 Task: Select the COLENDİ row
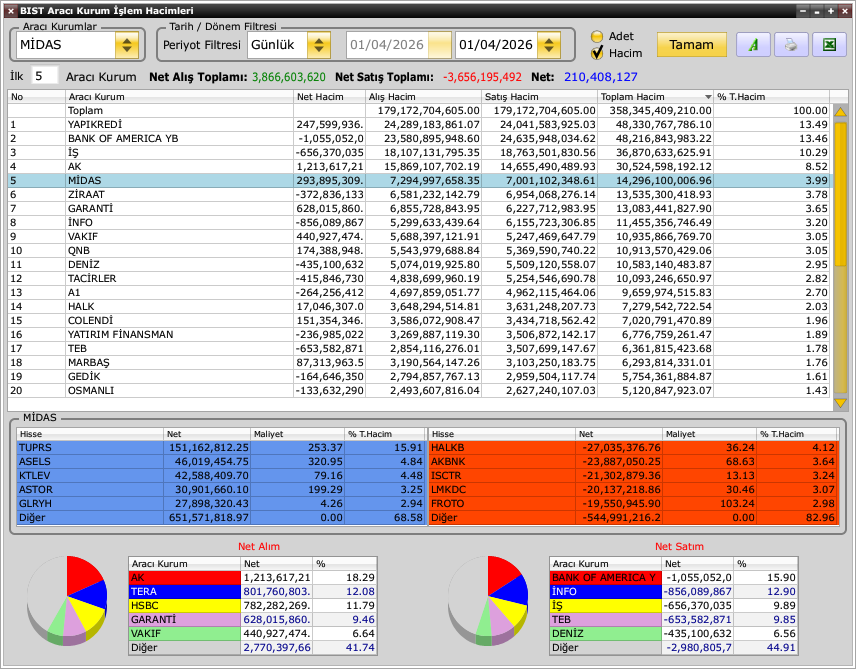pos(419,321)
